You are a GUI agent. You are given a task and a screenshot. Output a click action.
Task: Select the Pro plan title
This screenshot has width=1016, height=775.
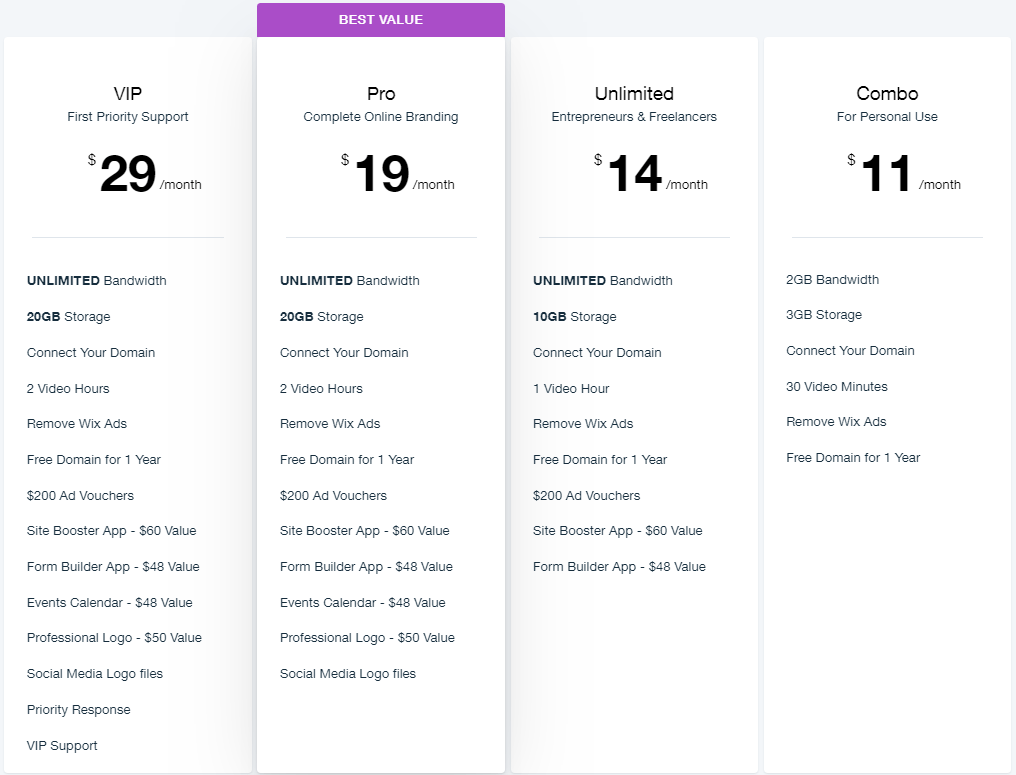point(381,94)
